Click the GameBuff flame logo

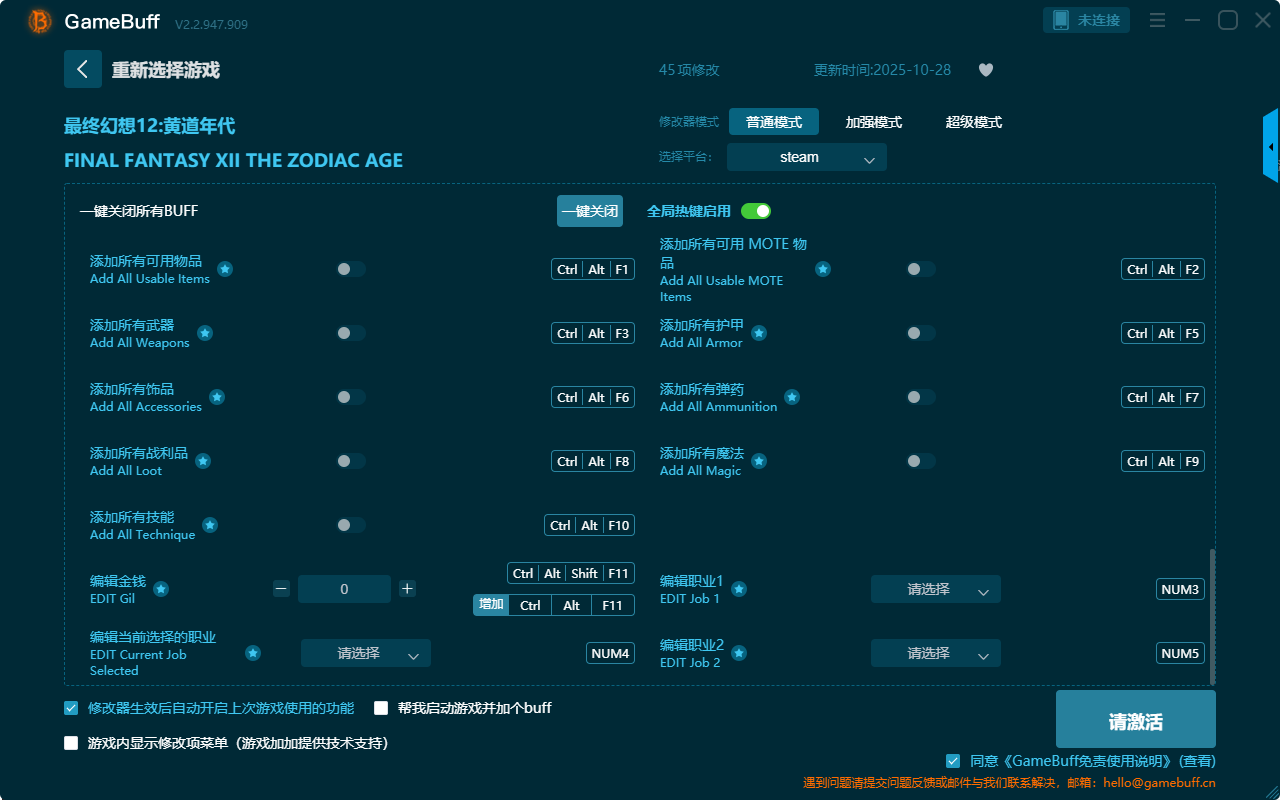pos(40,21)
